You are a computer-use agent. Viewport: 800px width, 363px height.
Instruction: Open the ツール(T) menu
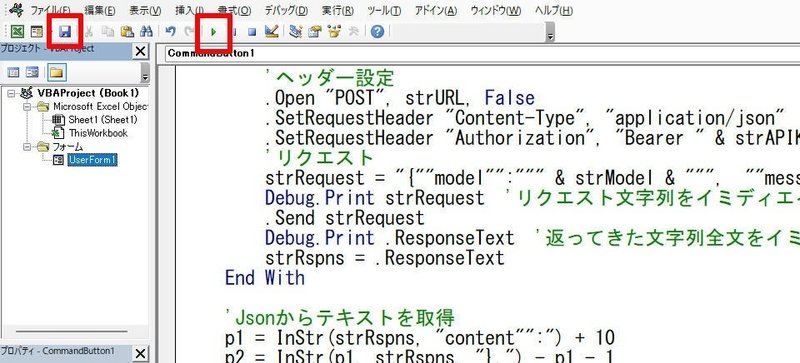point(384,10)
